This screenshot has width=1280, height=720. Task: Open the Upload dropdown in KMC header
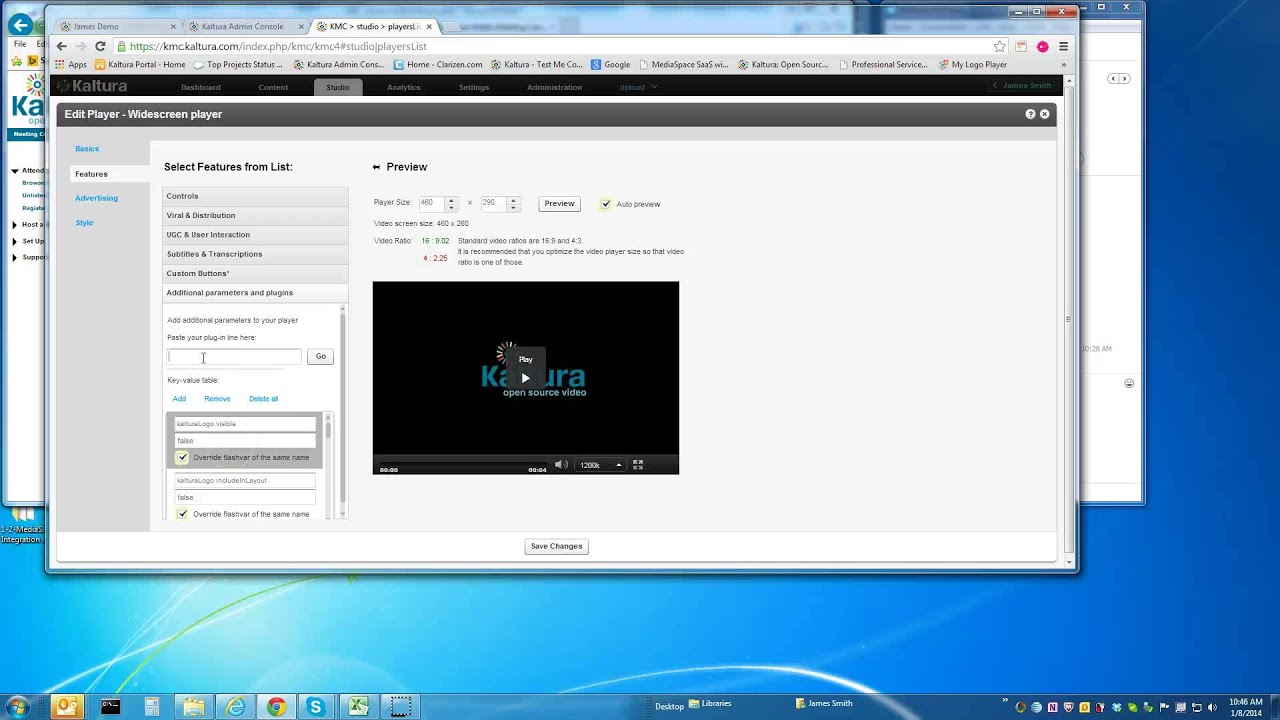tap(638, 87)
